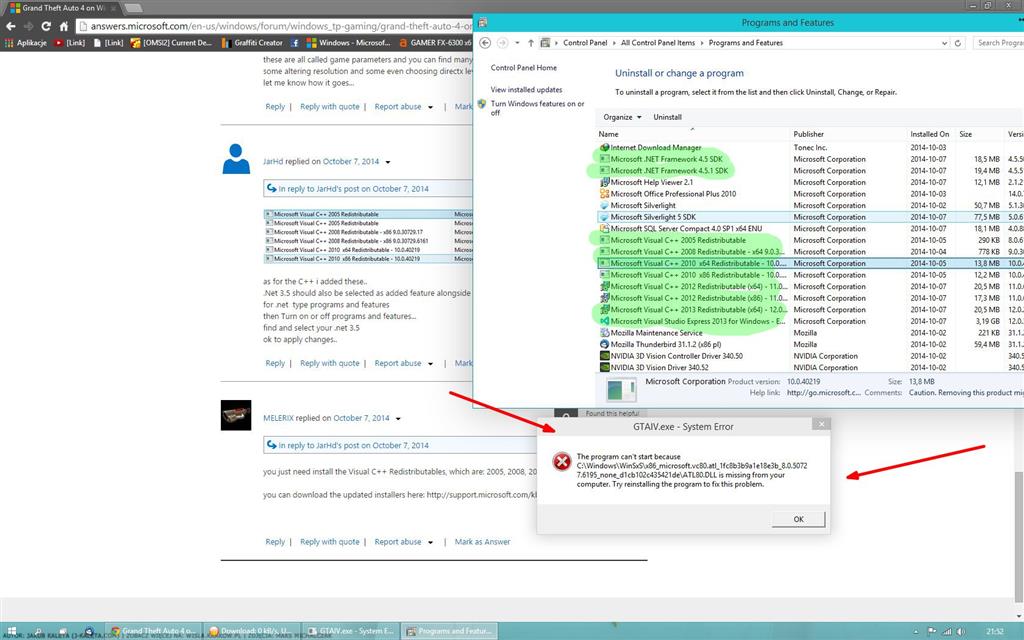1024x640 pixels.
Task: Sort programs by the Installed On column
Action: pyautogui.click(x=930, y=134)
